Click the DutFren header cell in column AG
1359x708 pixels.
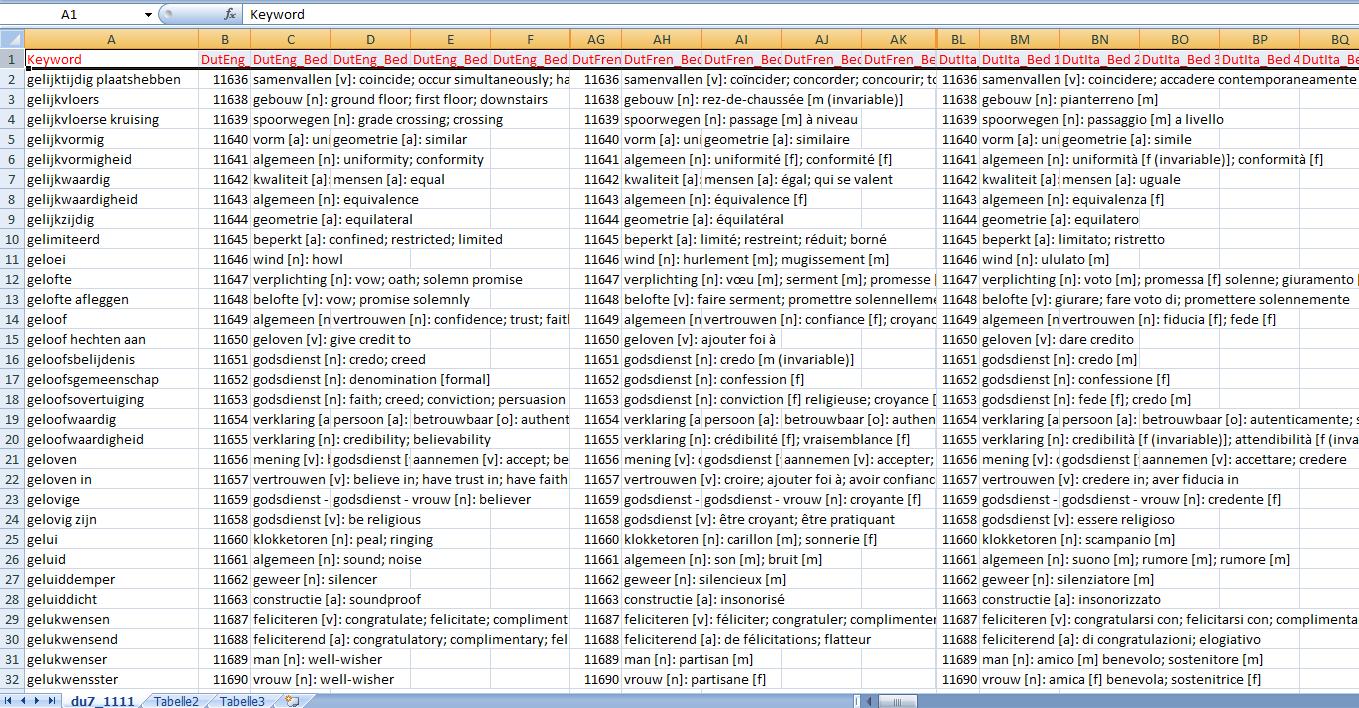(x=596, y=59)
